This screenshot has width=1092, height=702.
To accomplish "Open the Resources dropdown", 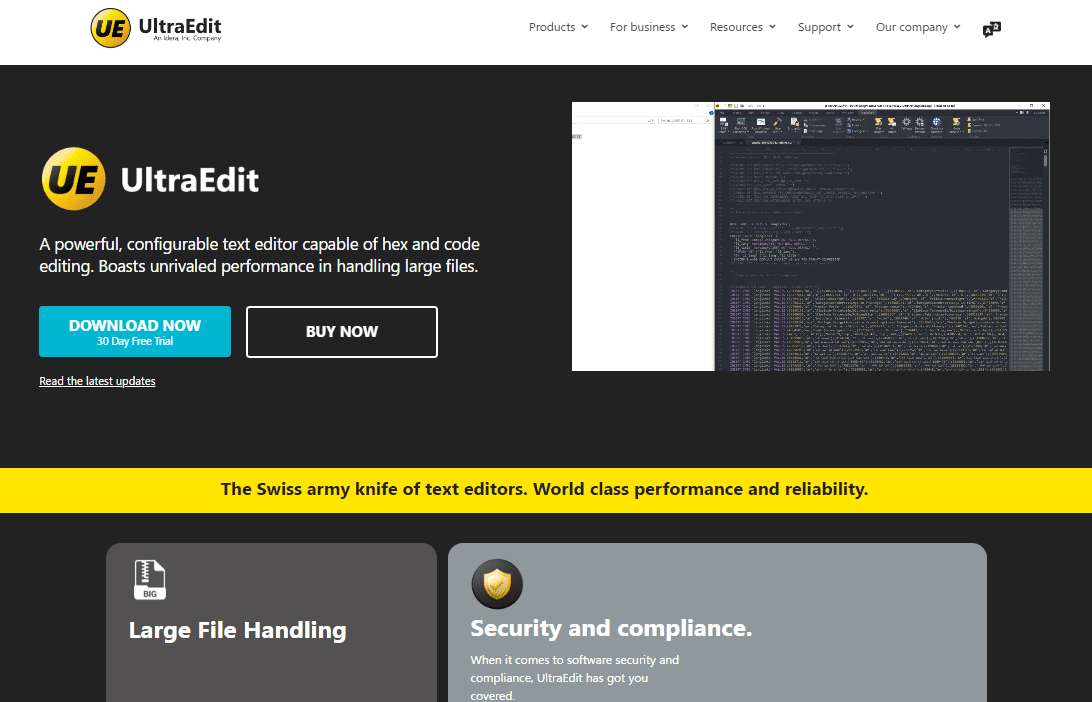I will pyautogui.click(x=742, y=27).
